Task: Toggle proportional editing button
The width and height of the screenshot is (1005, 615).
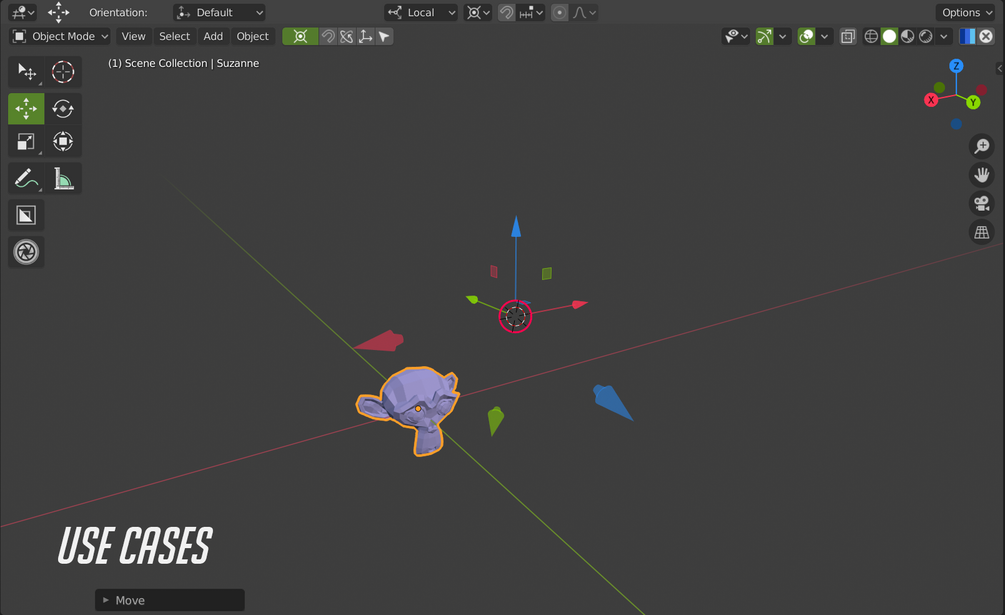Action: (560, 12)
